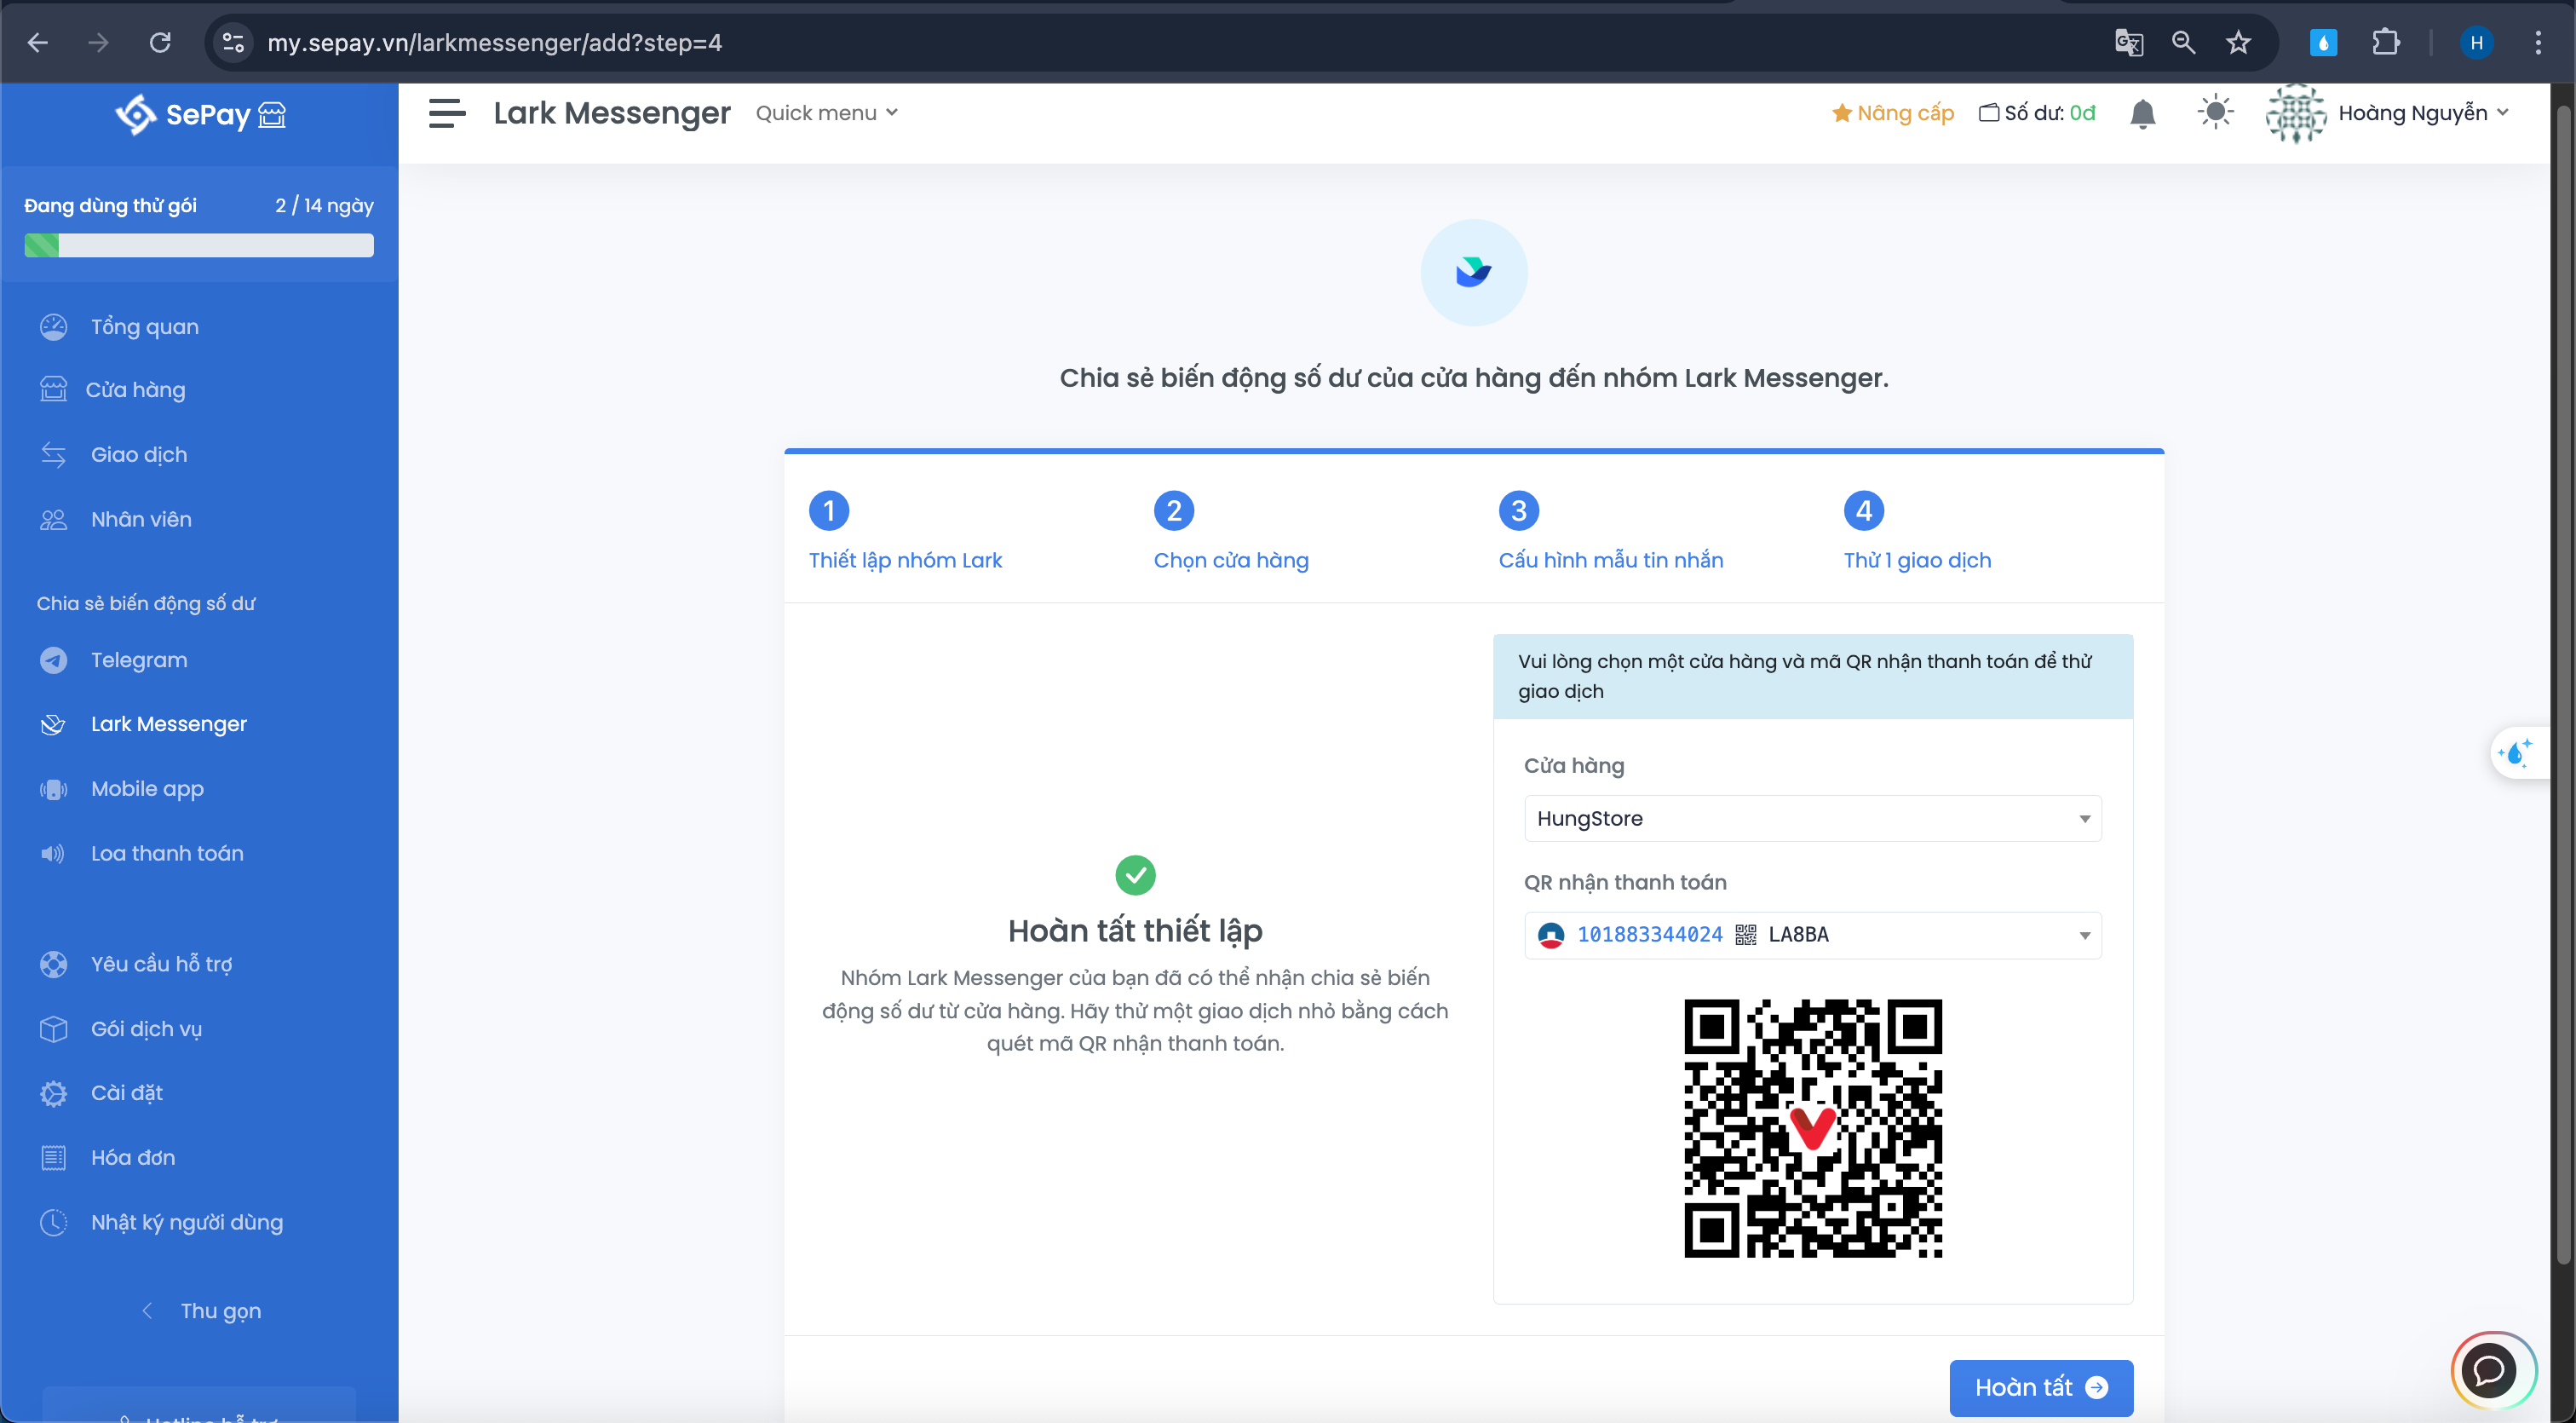Open QR nhận thanh toán account dropdown
Image resolution: width=2576 pixels, height=1423 pixels.
click(1812, 935)
